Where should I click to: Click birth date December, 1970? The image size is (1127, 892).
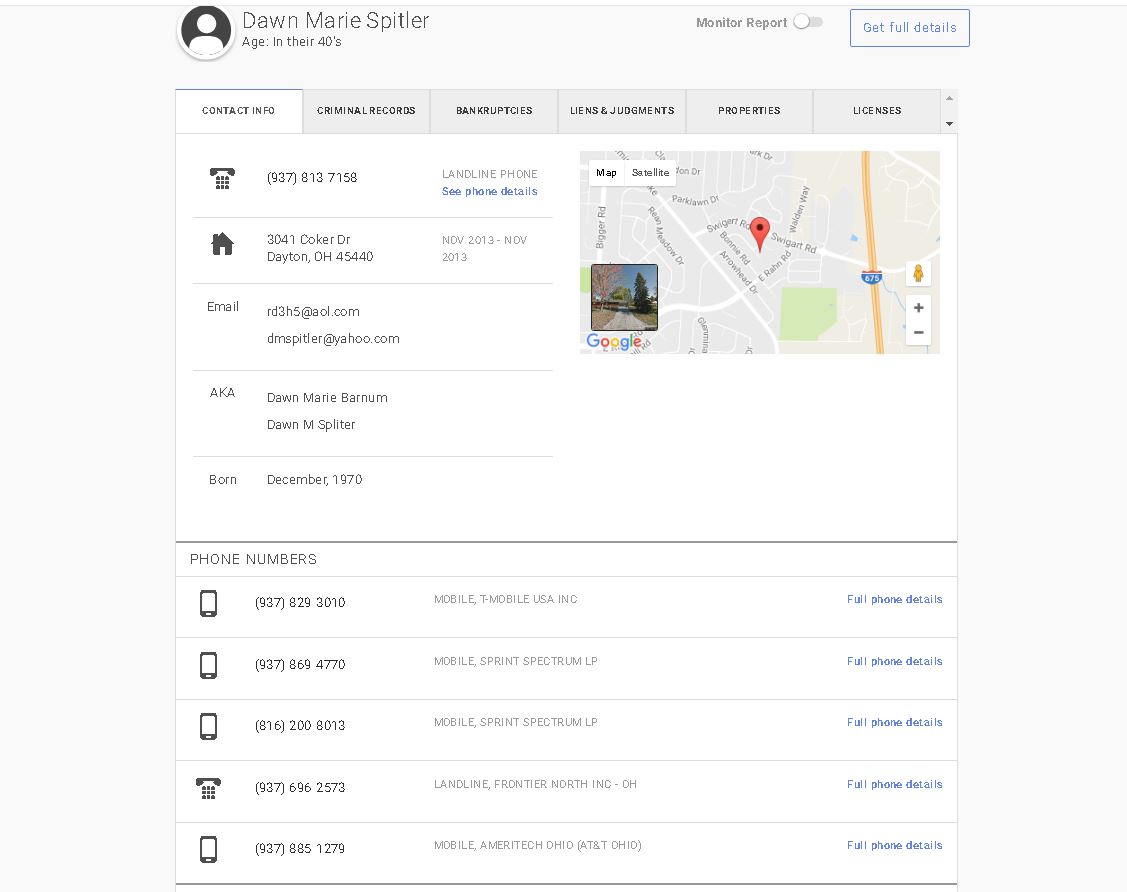coord(314,479)
